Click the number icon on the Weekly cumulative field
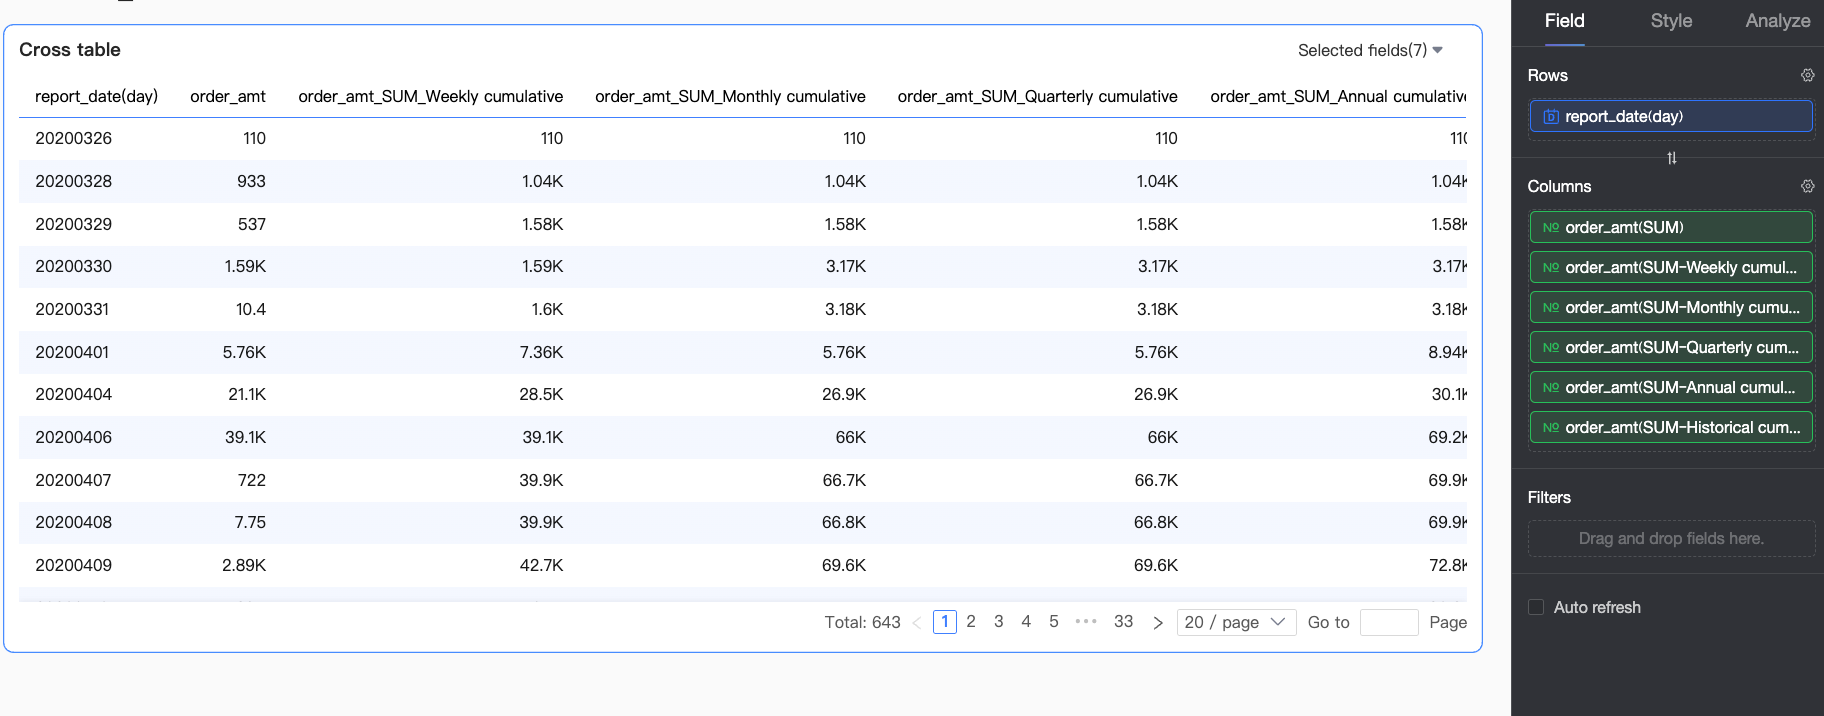The width and height of the screenshot is (1824, 716). click(x=1551, y=268)
